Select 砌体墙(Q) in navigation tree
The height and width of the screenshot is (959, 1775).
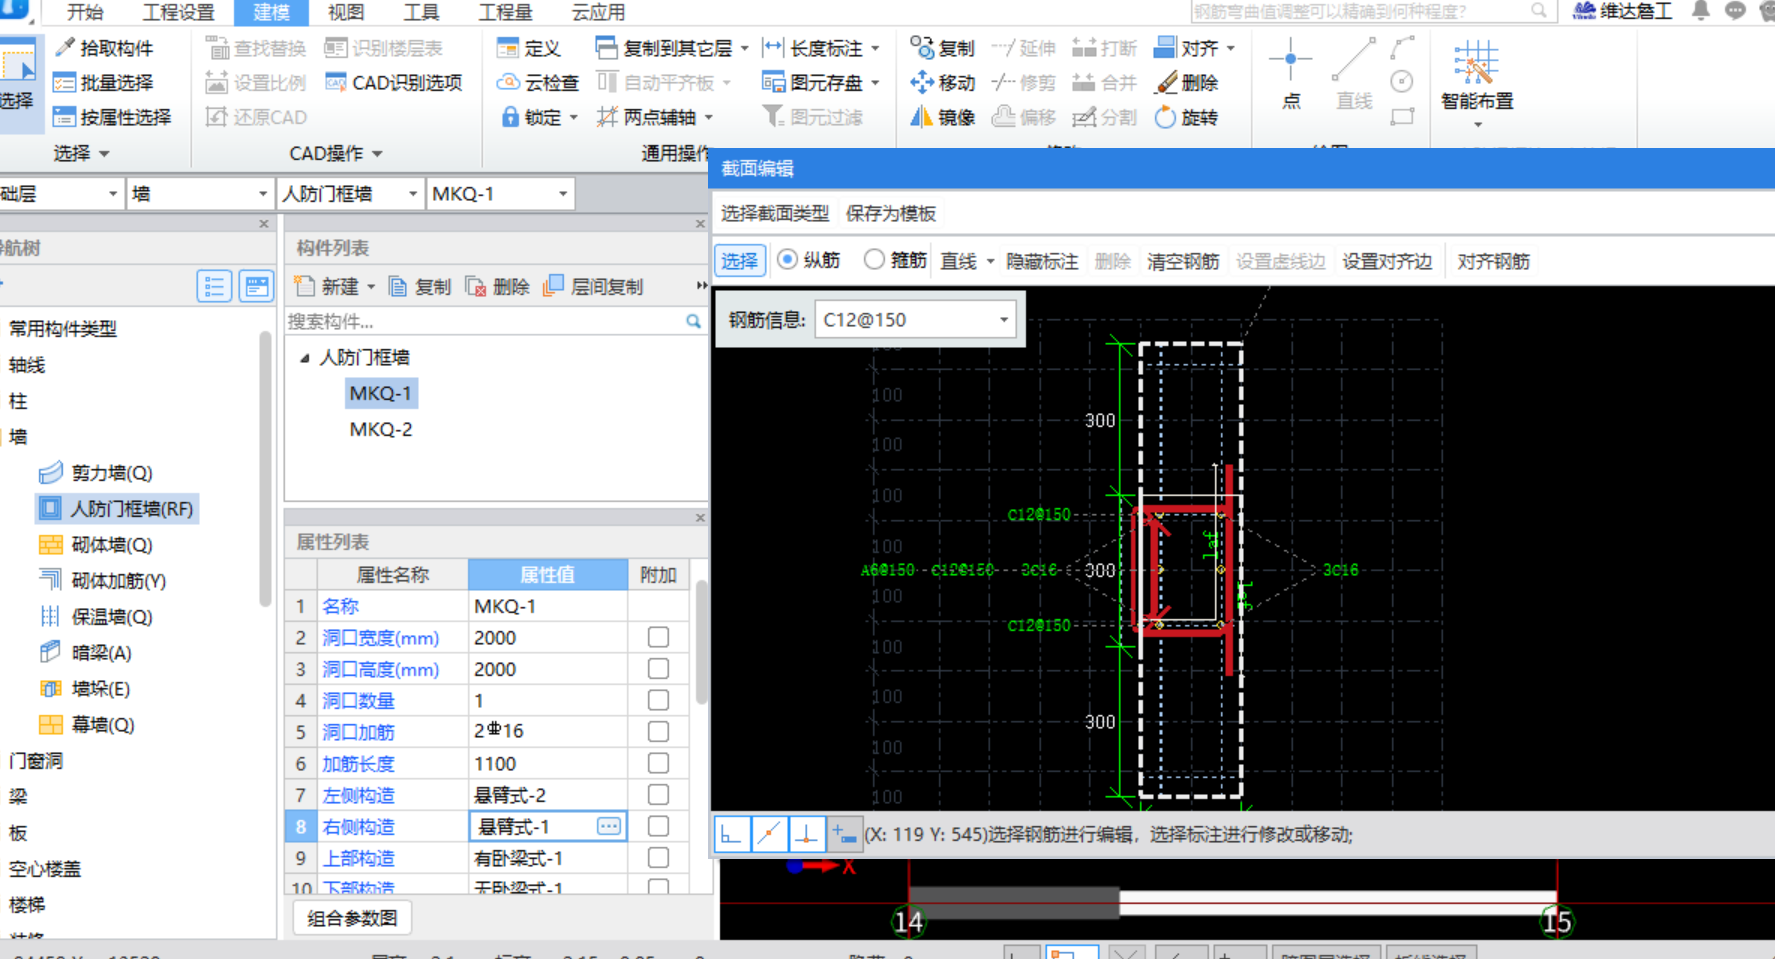point(96,545)
